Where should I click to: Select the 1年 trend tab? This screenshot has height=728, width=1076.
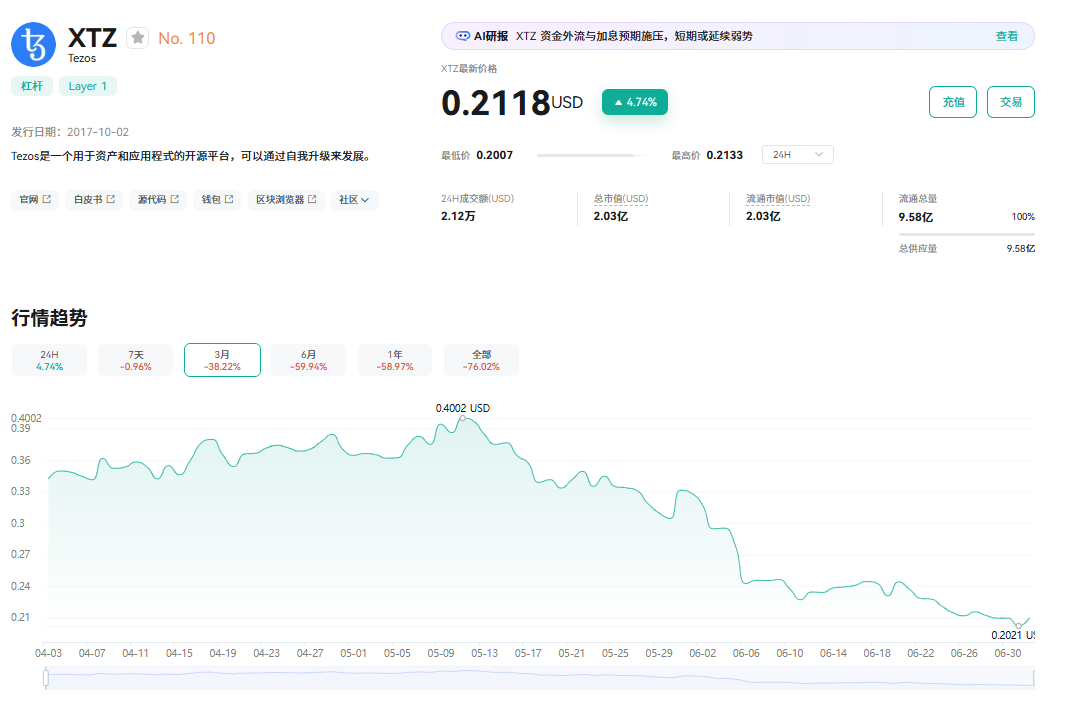pos(395,360)
